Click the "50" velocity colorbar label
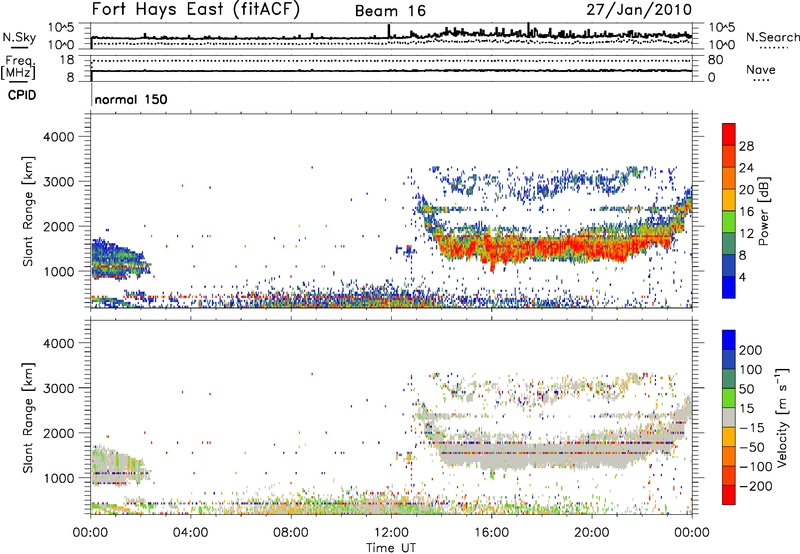The width and height of the screenshot is (800, 554). (x=746, y=389)
